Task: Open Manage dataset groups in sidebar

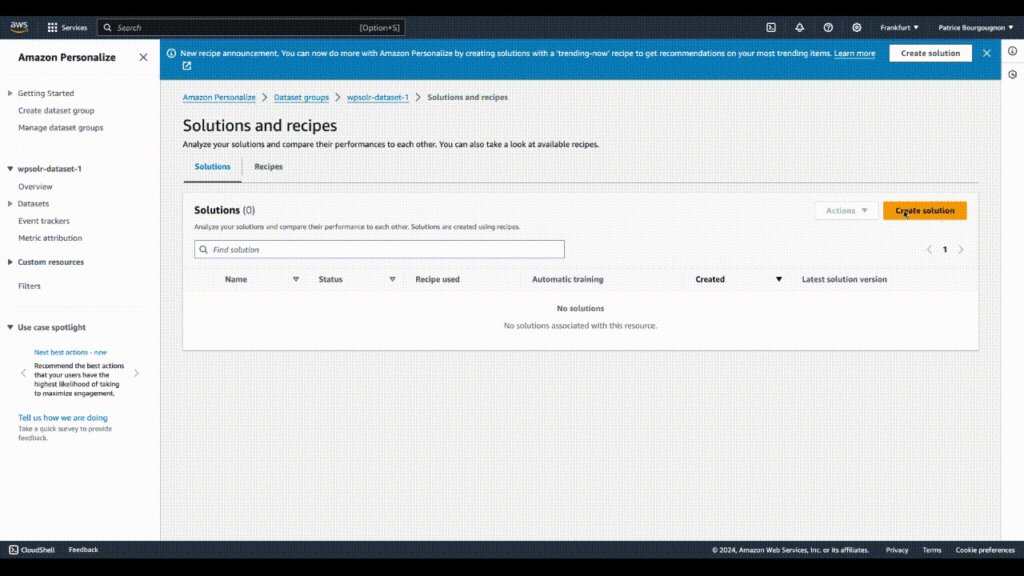Action: (x=61, y=128)
